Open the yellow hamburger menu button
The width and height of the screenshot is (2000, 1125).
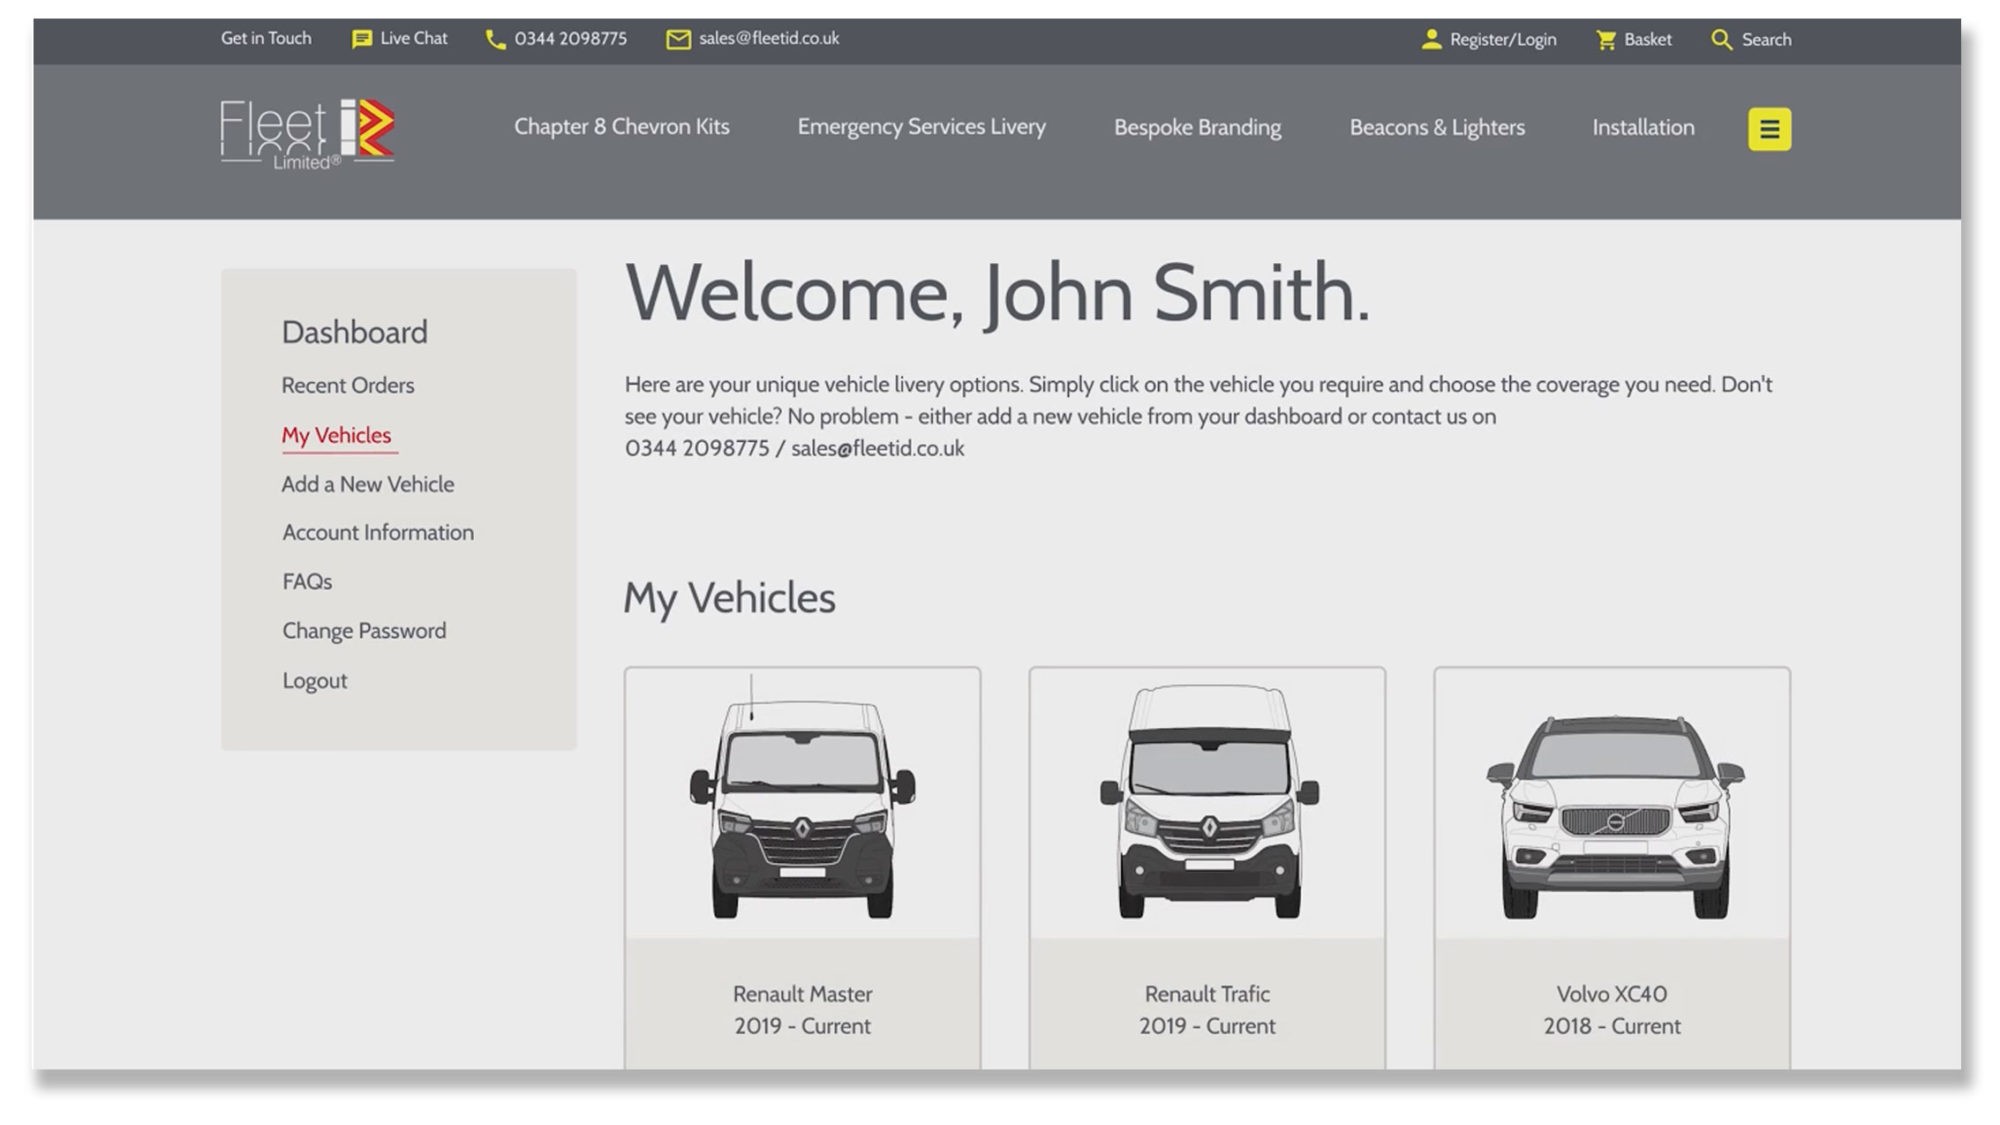(1769, 129)
